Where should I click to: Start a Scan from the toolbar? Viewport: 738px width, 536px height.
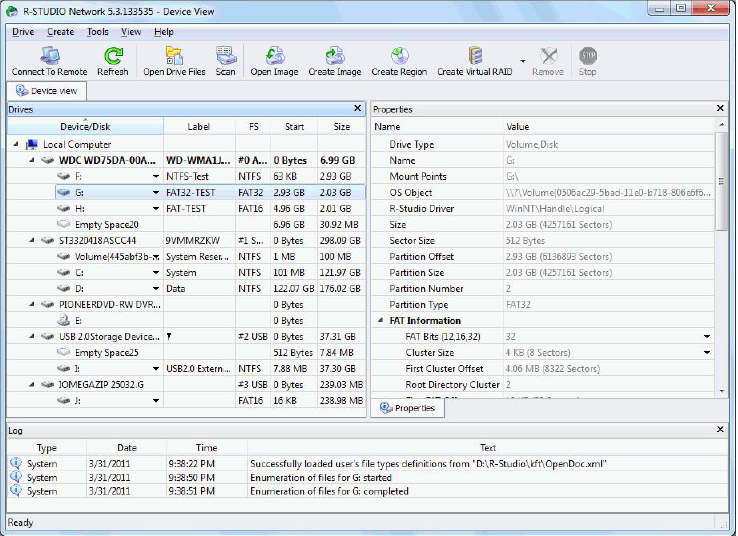225,62
